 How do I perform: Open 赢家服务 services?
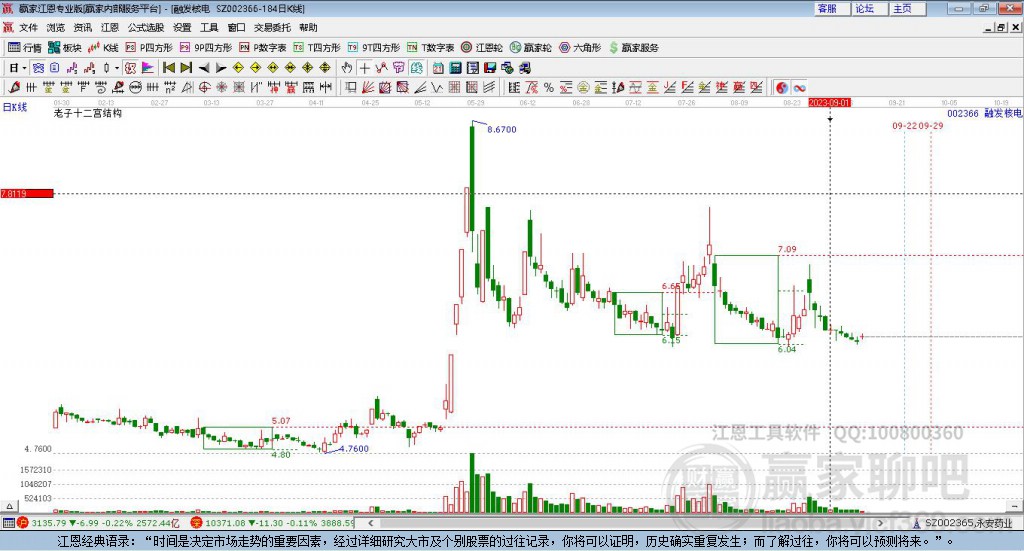(x=633, y=48)
